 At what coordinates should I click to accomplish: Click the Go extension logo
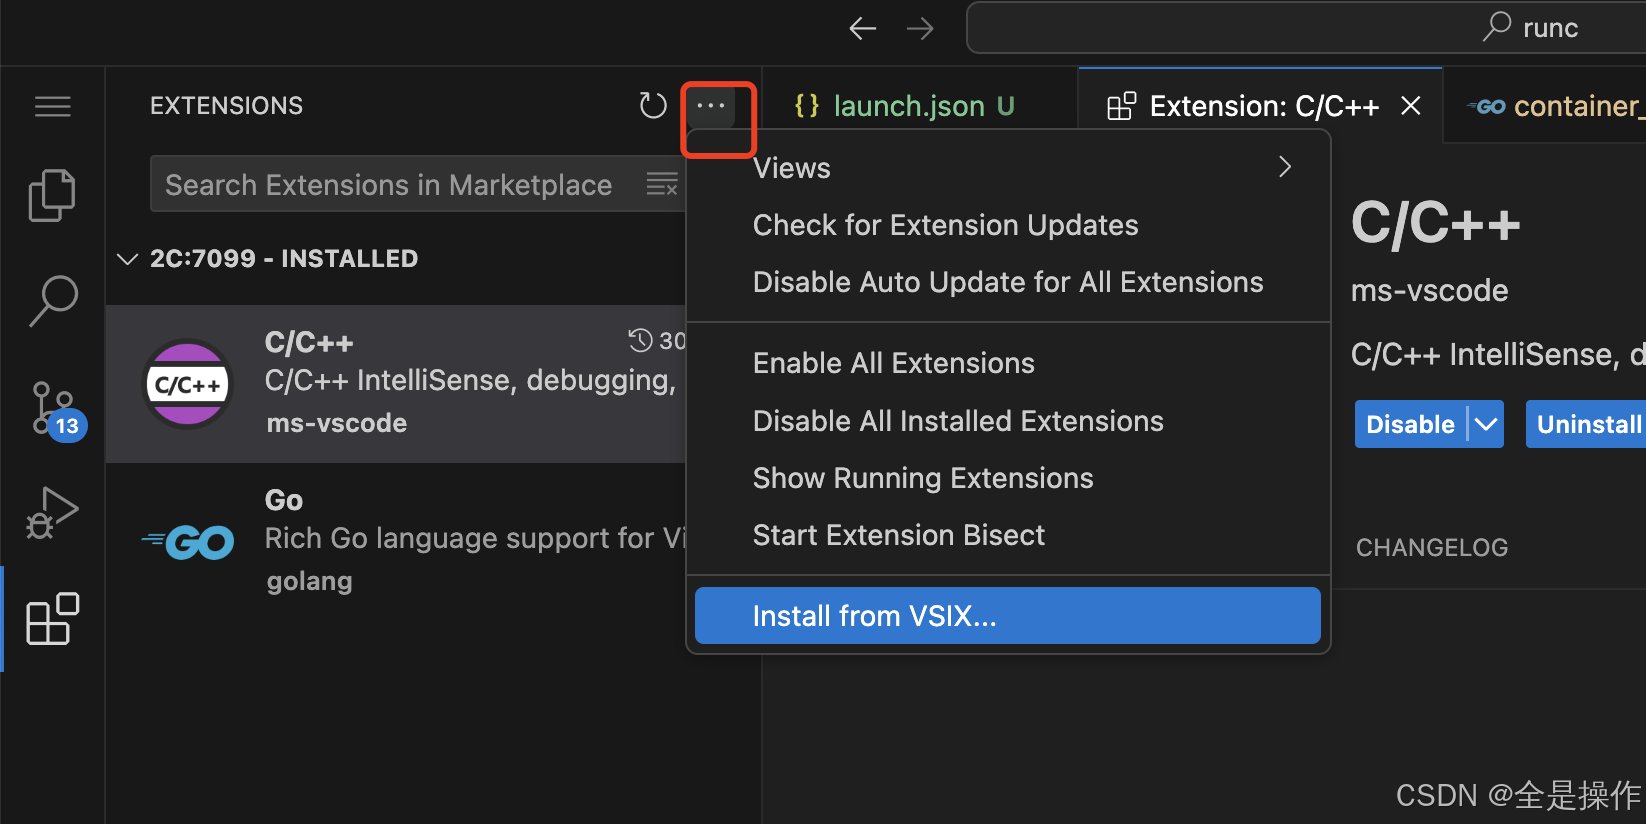pyautogui.click(x=188, y=542)
